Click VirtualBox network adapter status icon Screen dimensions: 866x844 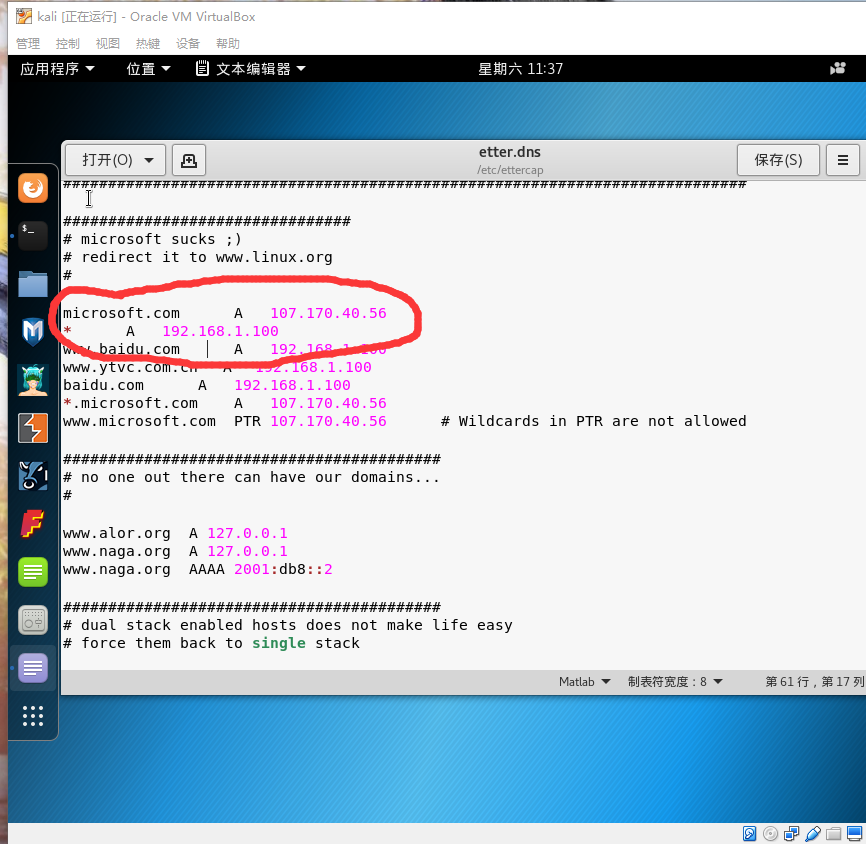coord(792,834)
